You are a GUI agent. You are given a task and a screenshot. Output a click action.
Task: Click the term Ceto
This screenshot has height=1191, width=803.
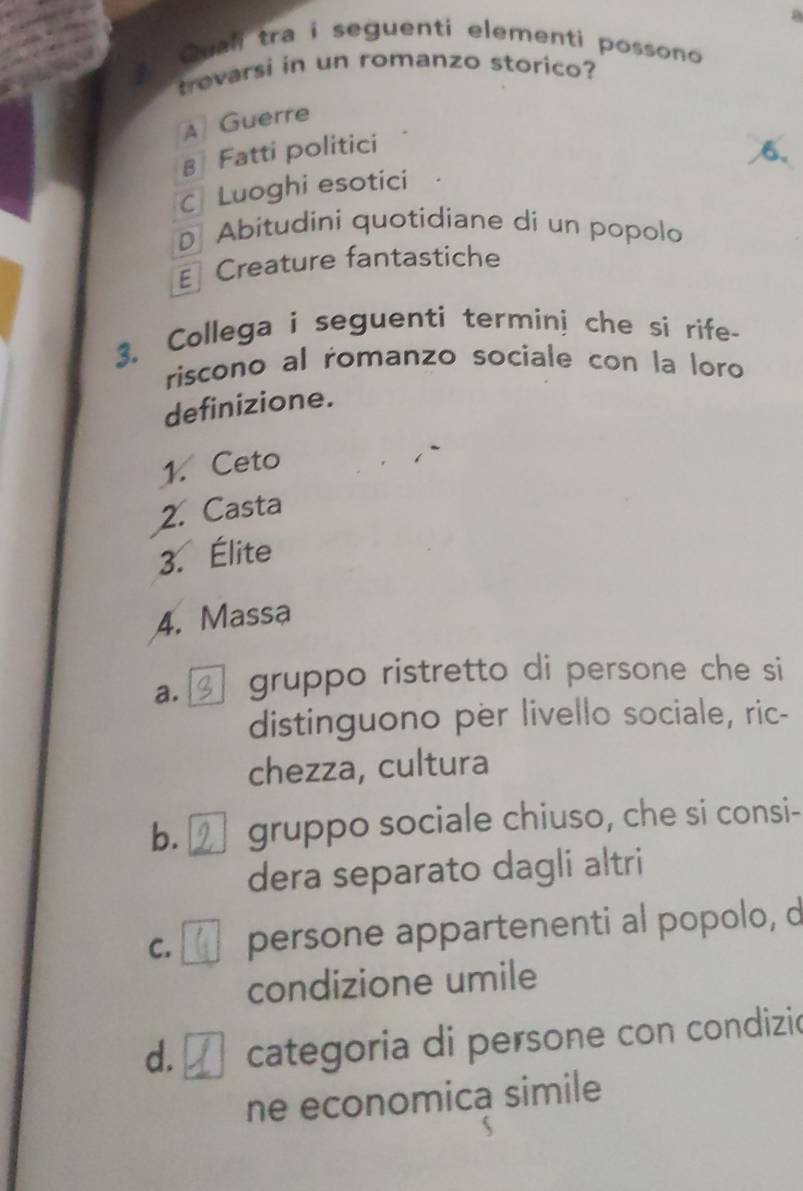pos(246,462)
